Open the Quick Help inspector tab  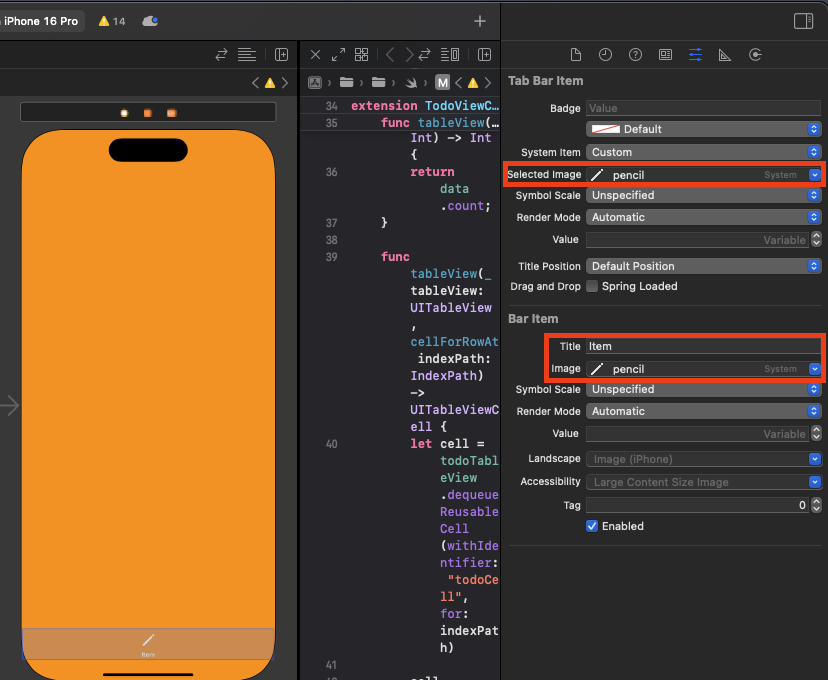[x=635, y=54]
